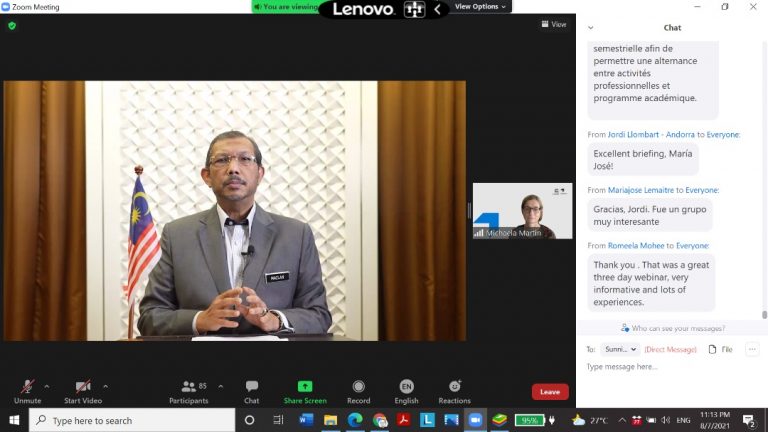
Task: Collapse the Chat panel header chevron
Action: coord(590,28)
